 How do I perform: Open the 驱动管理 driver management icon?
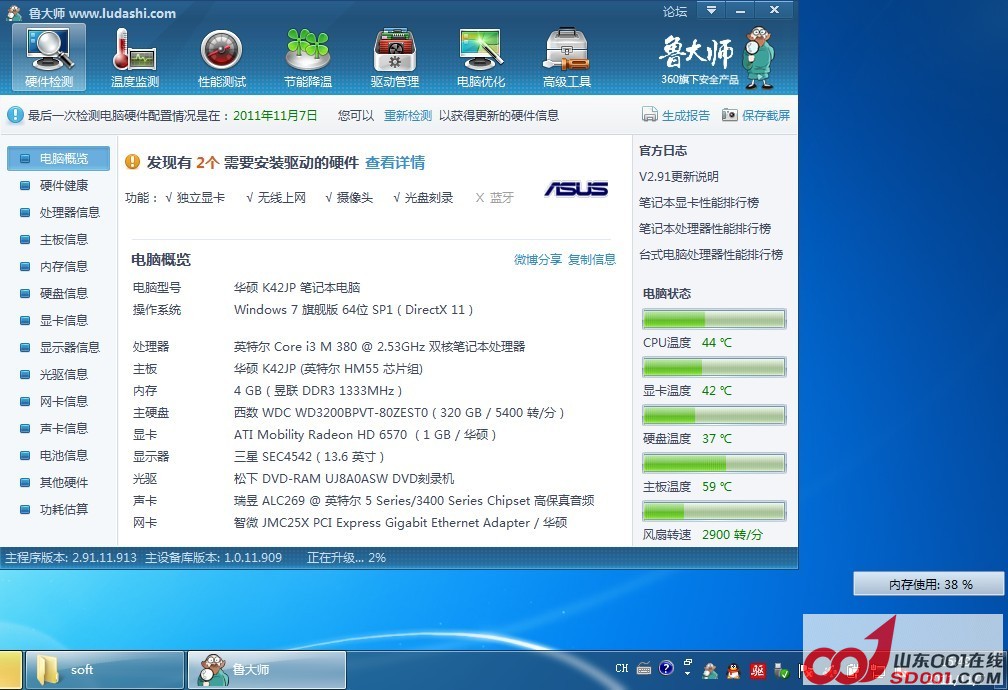394,56
